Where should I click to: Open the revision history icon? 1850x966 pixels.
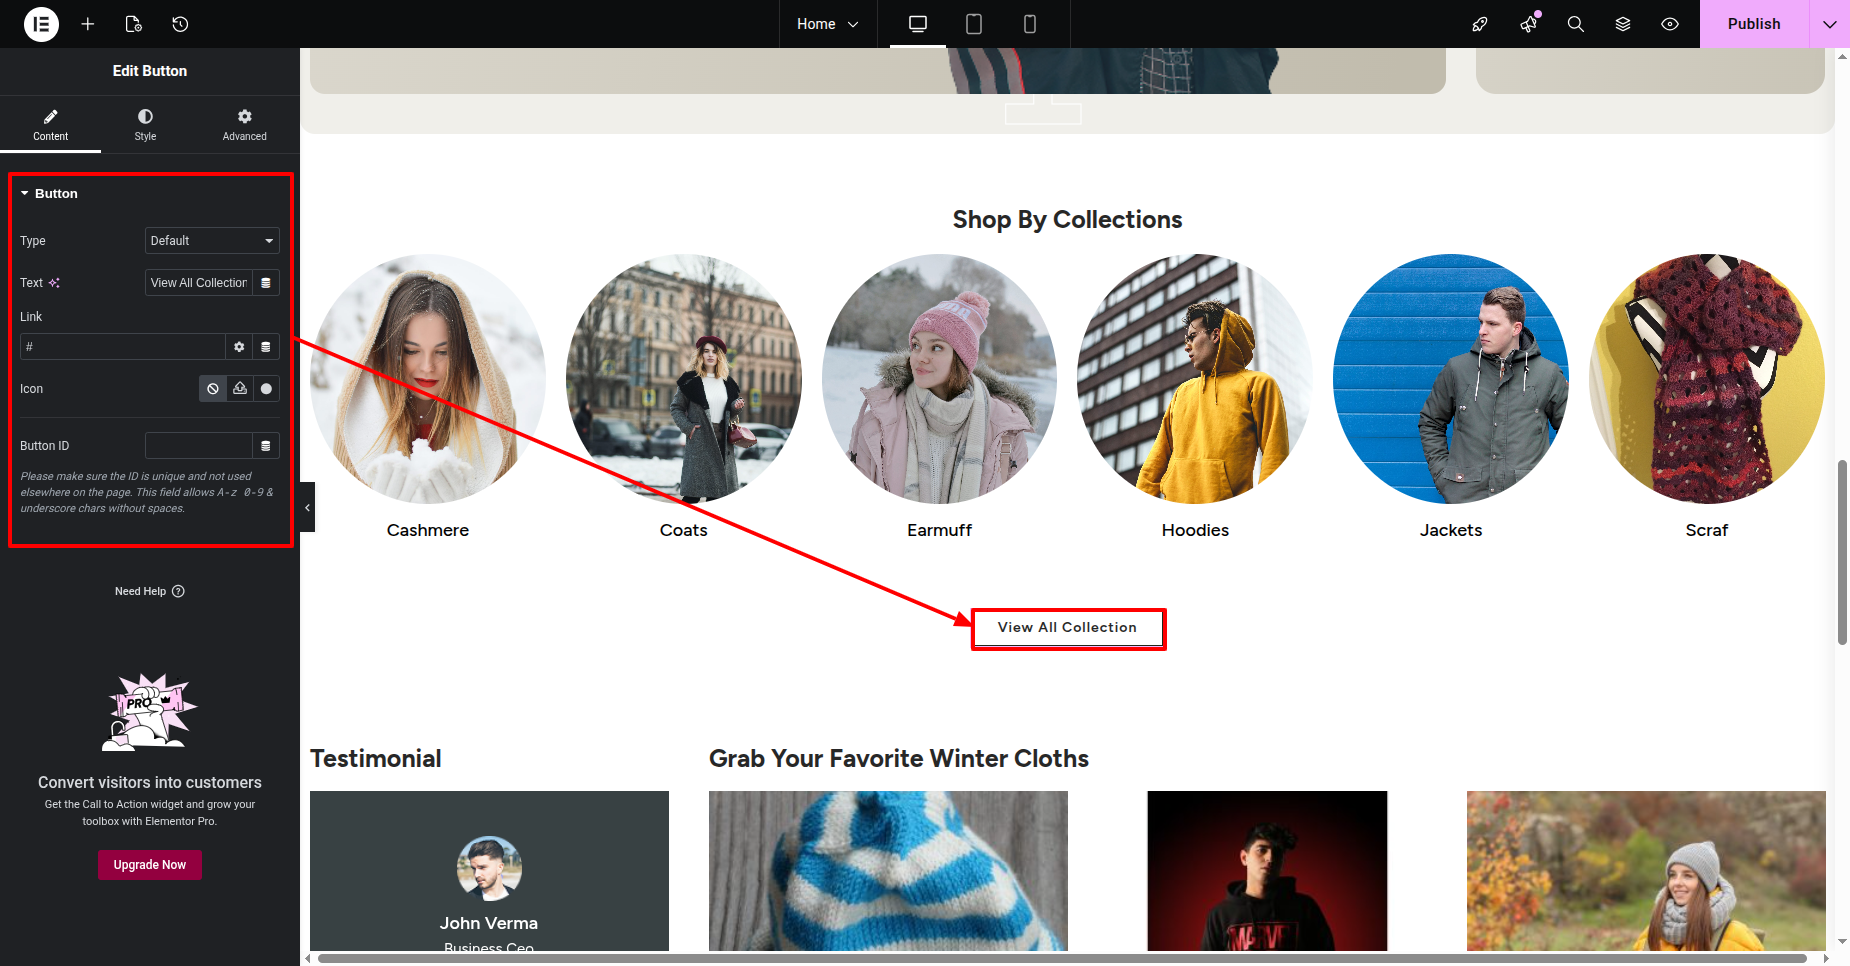pyautogui.click(x=180, y=24)
